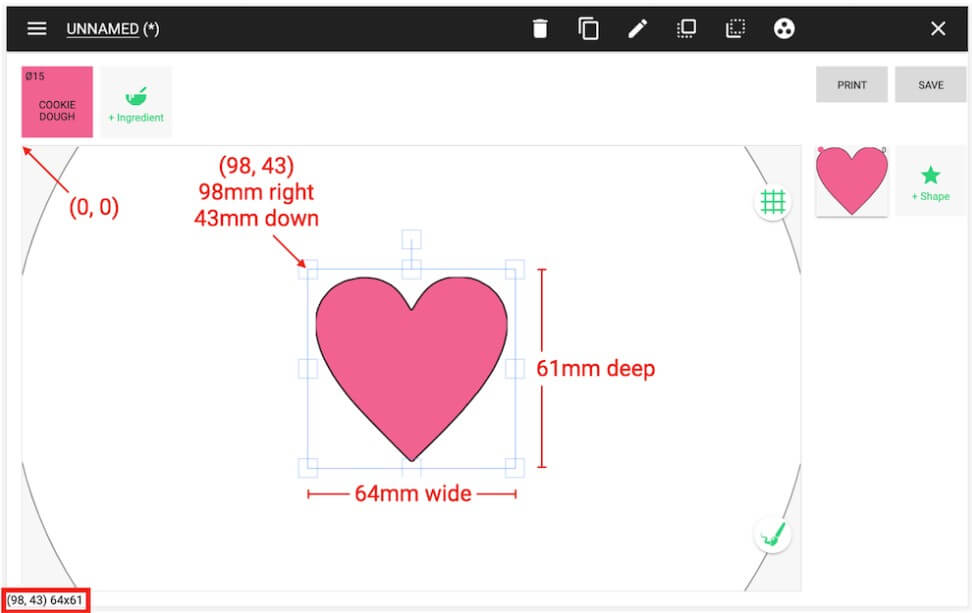
Task: Select the pink heart on the canvas
Action: (x=412, y=368)
